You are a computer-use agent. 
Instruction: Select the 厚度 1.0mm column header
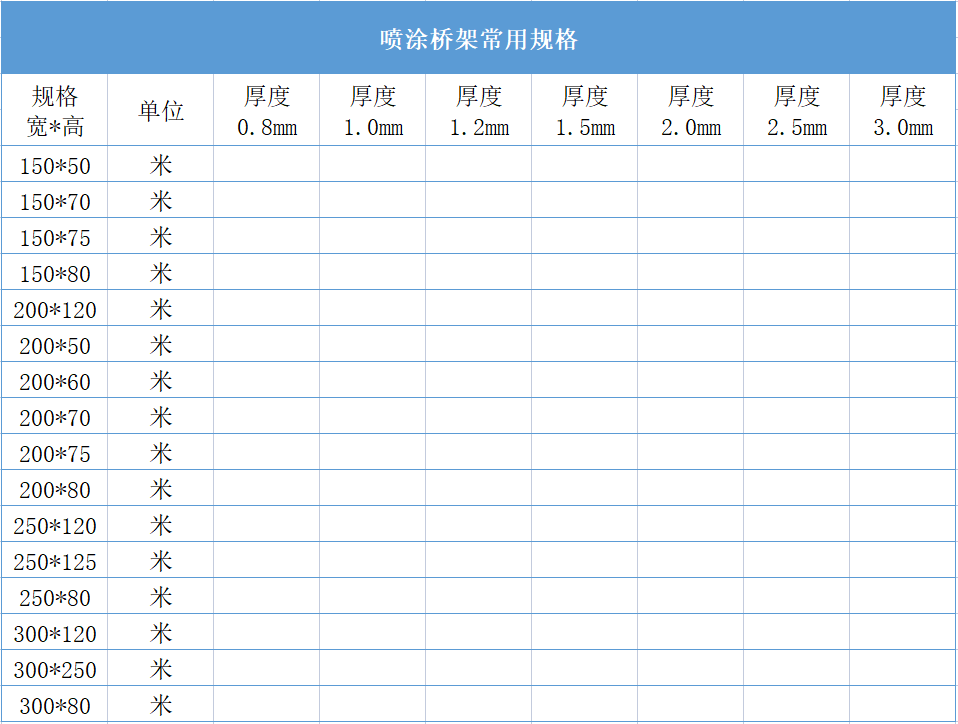click(x=372, y=108)
